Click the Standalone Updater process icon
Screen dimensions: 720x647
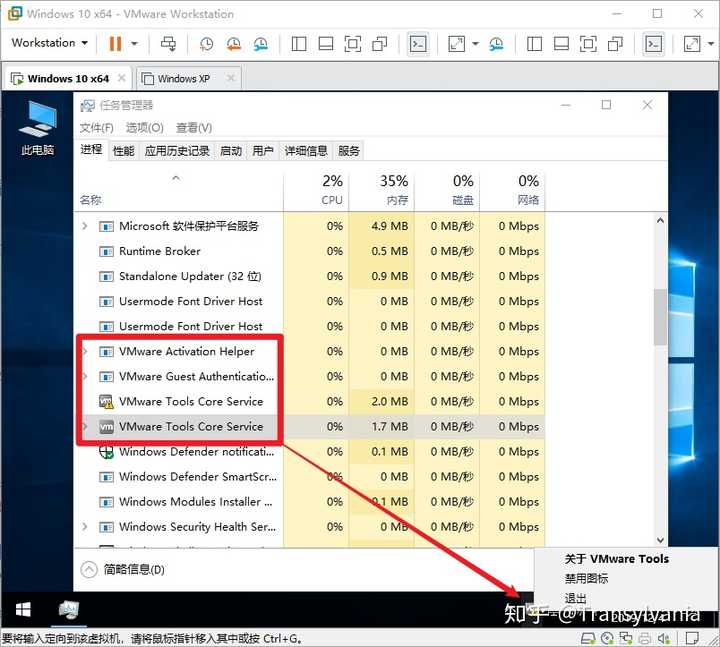click(107, 277)
